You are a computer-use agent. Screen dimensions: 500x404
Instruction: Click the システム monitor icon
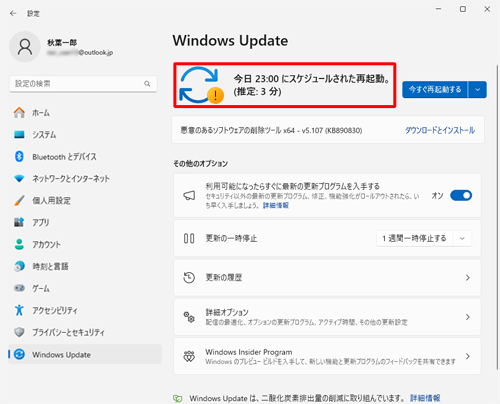coord(19,134)
